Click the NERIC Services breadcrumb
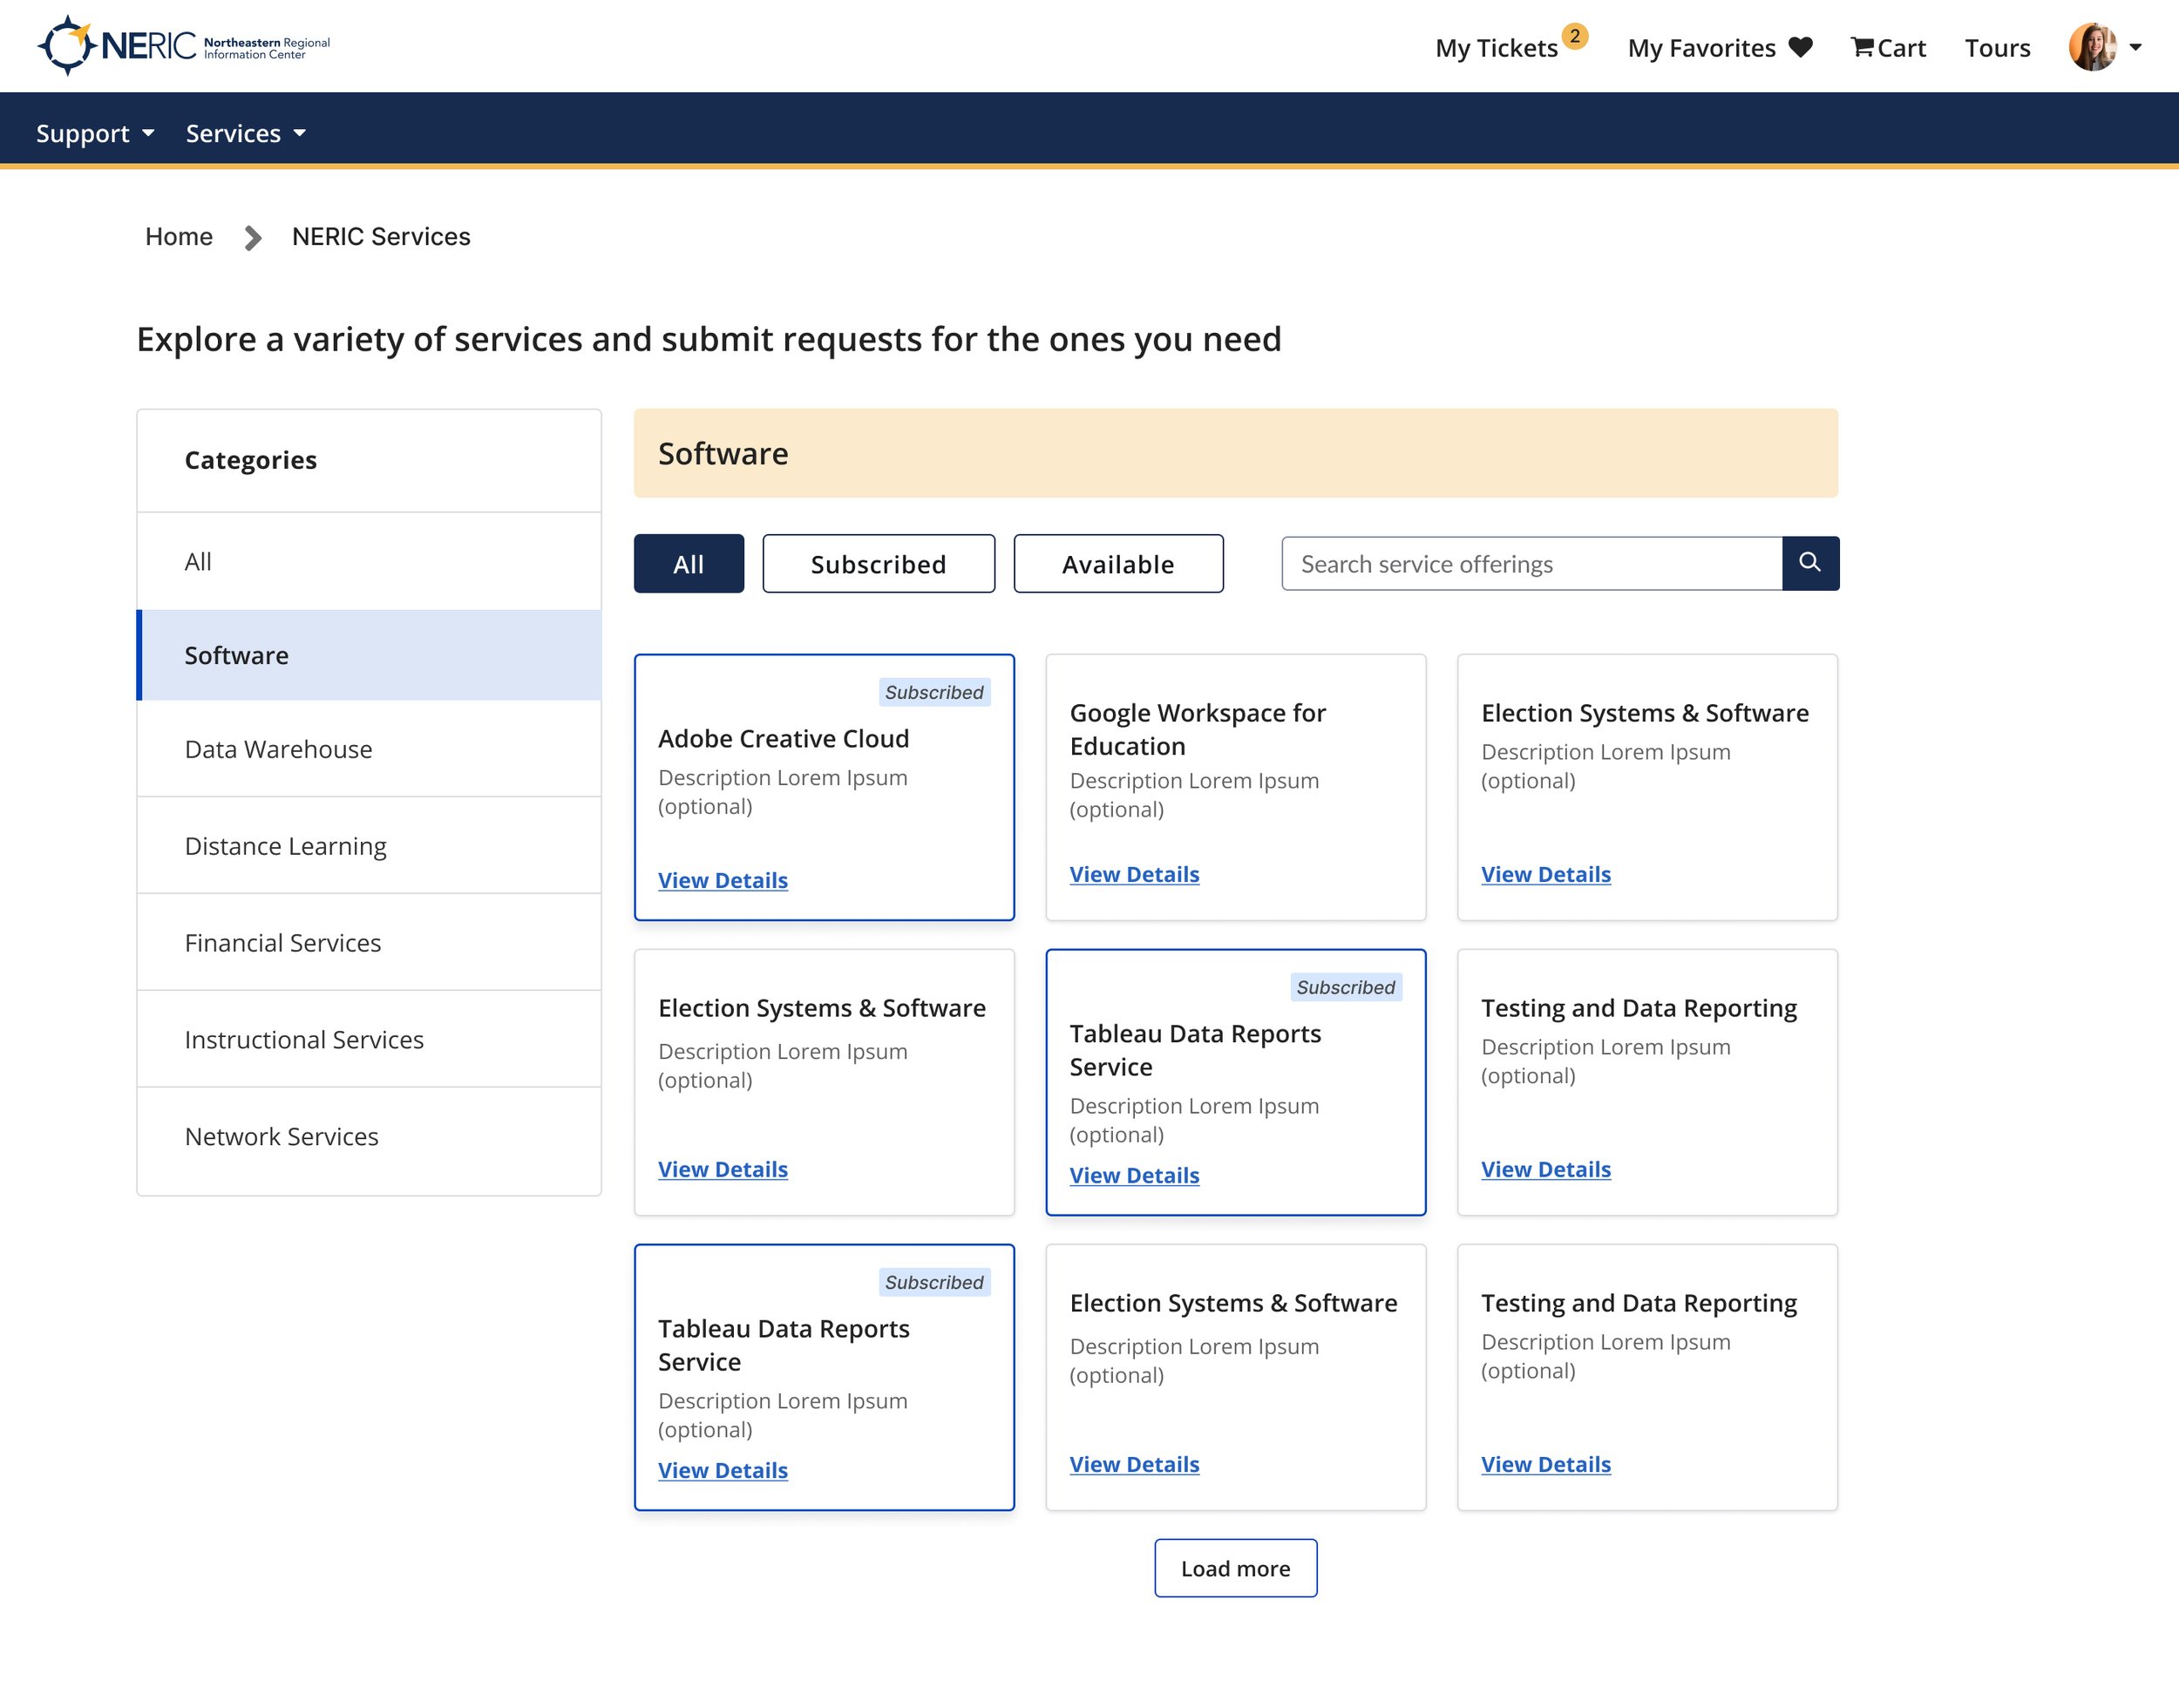The image size is (2179, 1708). coord(381,236)
